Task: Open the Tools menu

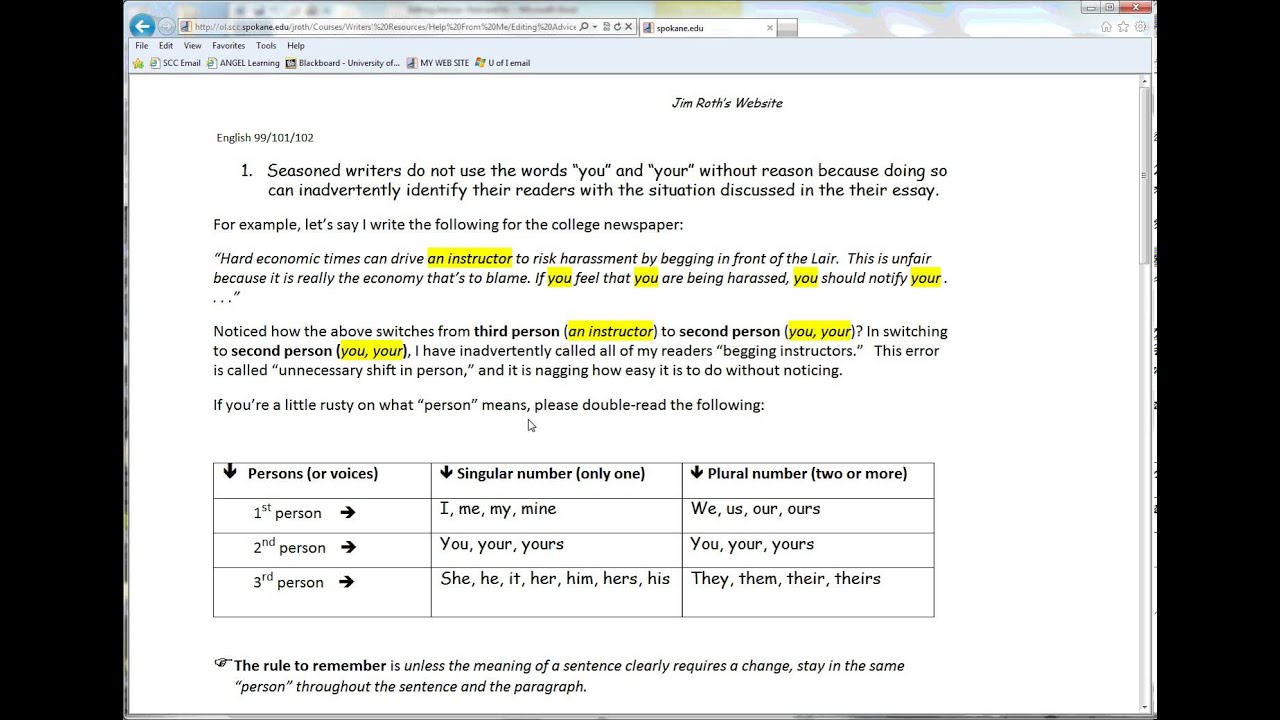Action: [266, 45]
